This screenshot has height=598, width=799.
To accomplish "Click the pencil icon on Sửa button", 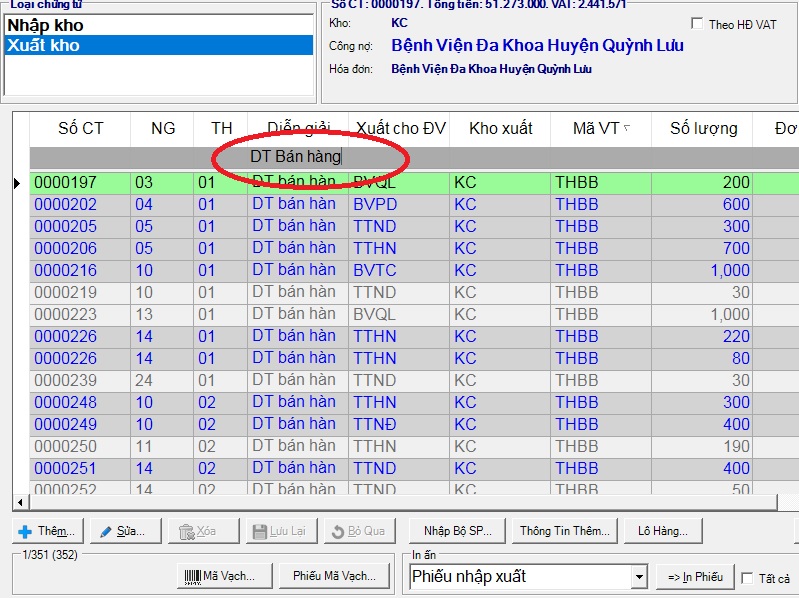I will click(x=106, y=532).
